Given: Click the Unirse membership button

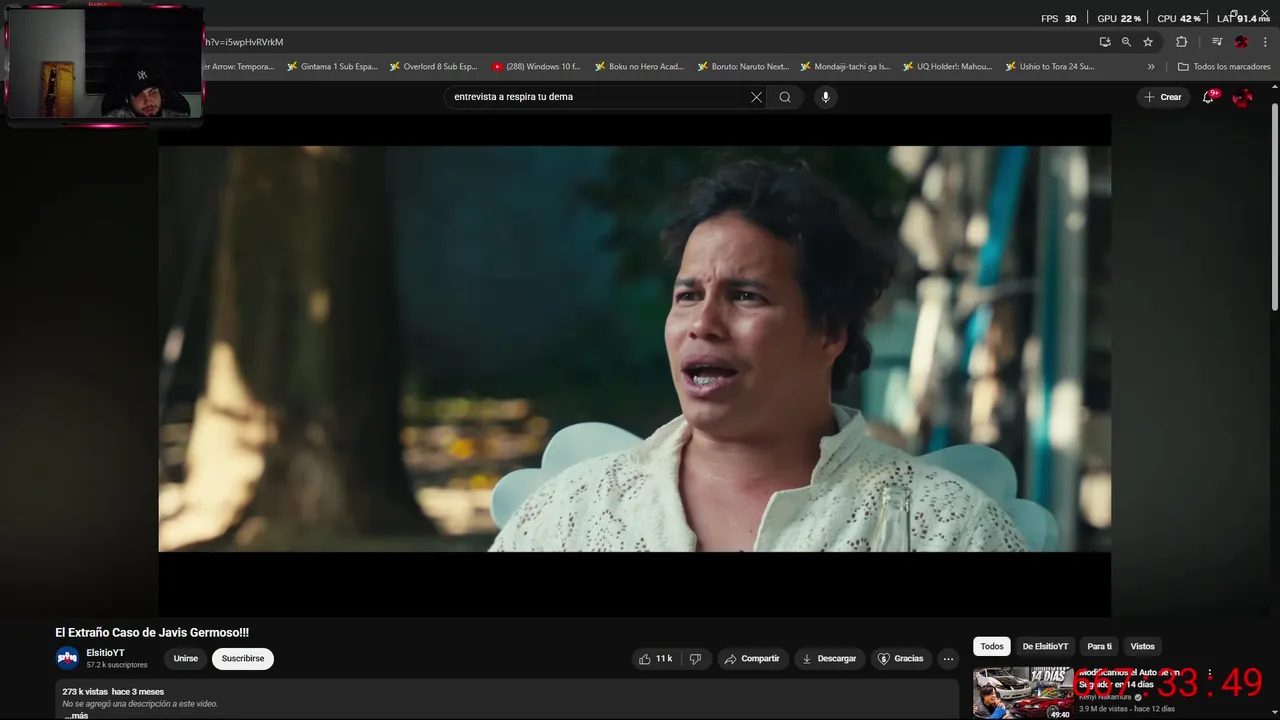Looking at the screenshot, I should (186, 659).
